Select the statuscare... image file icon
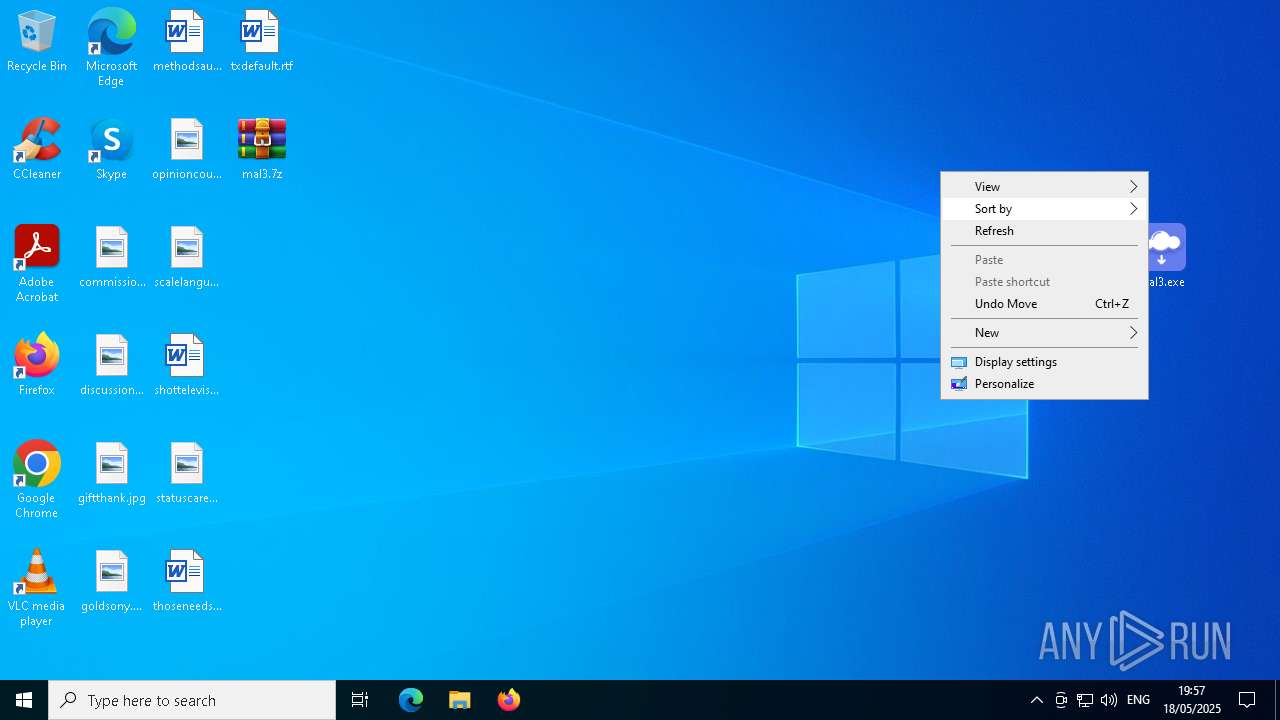 [186, 472]
